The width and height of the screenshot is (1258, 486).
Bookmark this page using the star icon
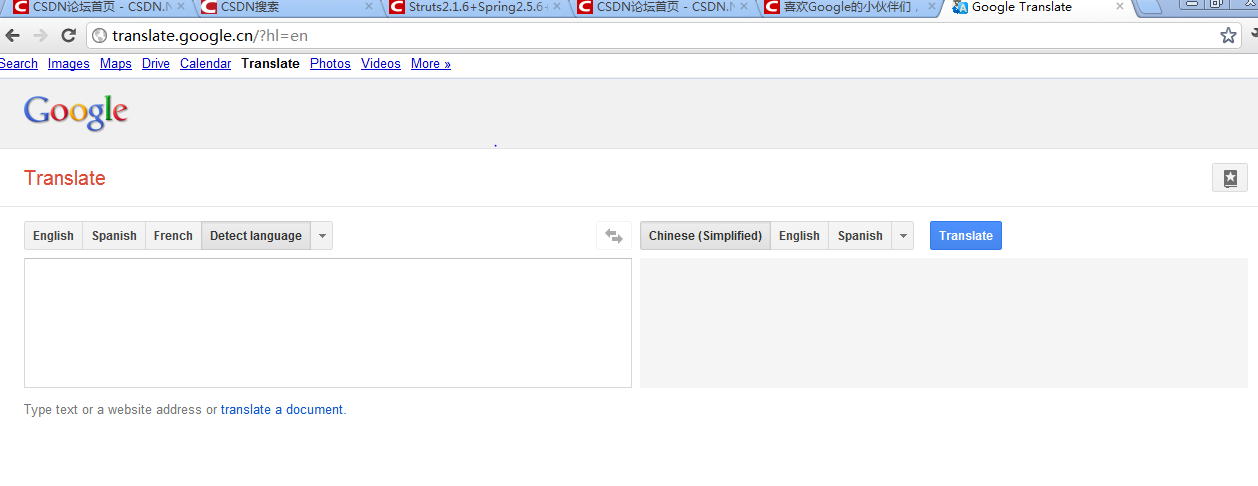tap(1228, 36)
